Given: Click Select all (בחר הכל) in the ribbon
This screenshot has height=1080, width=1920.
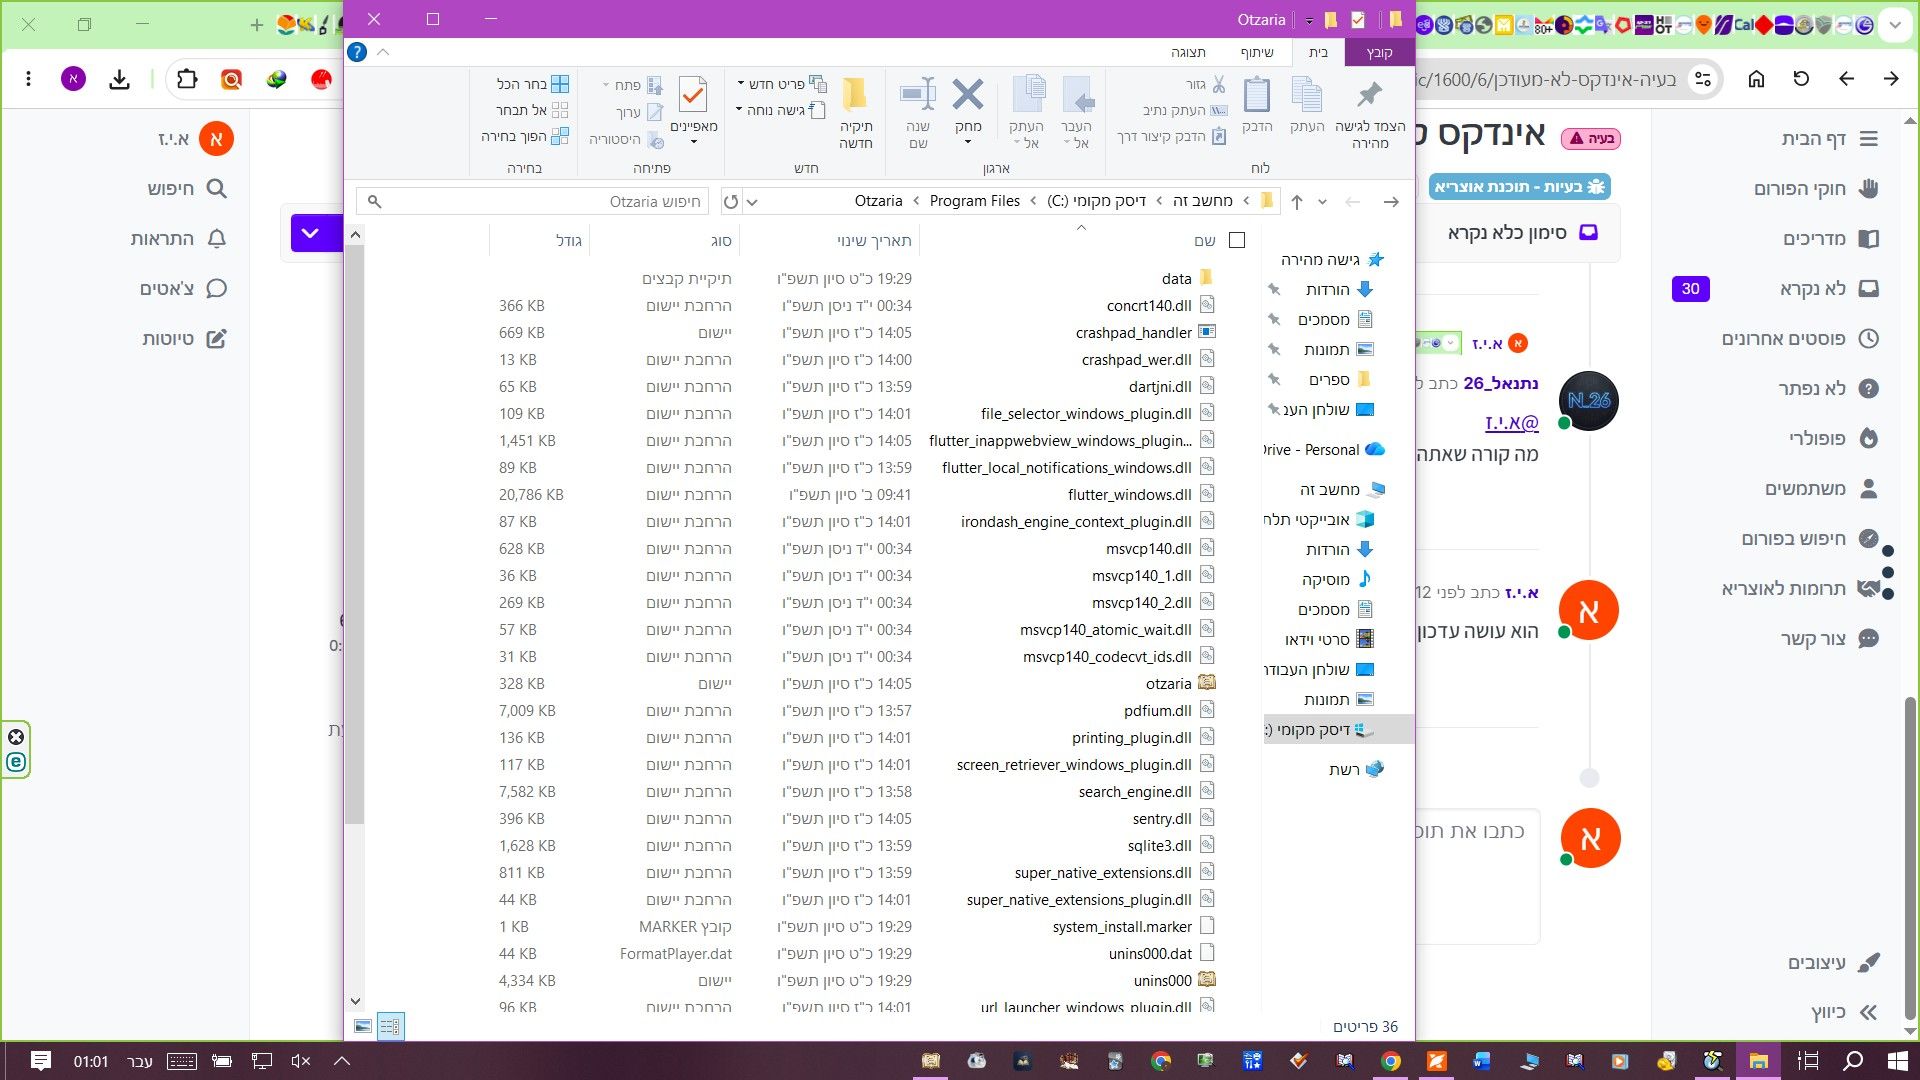Looking at the screenshot, I should (x=533, y=84).
